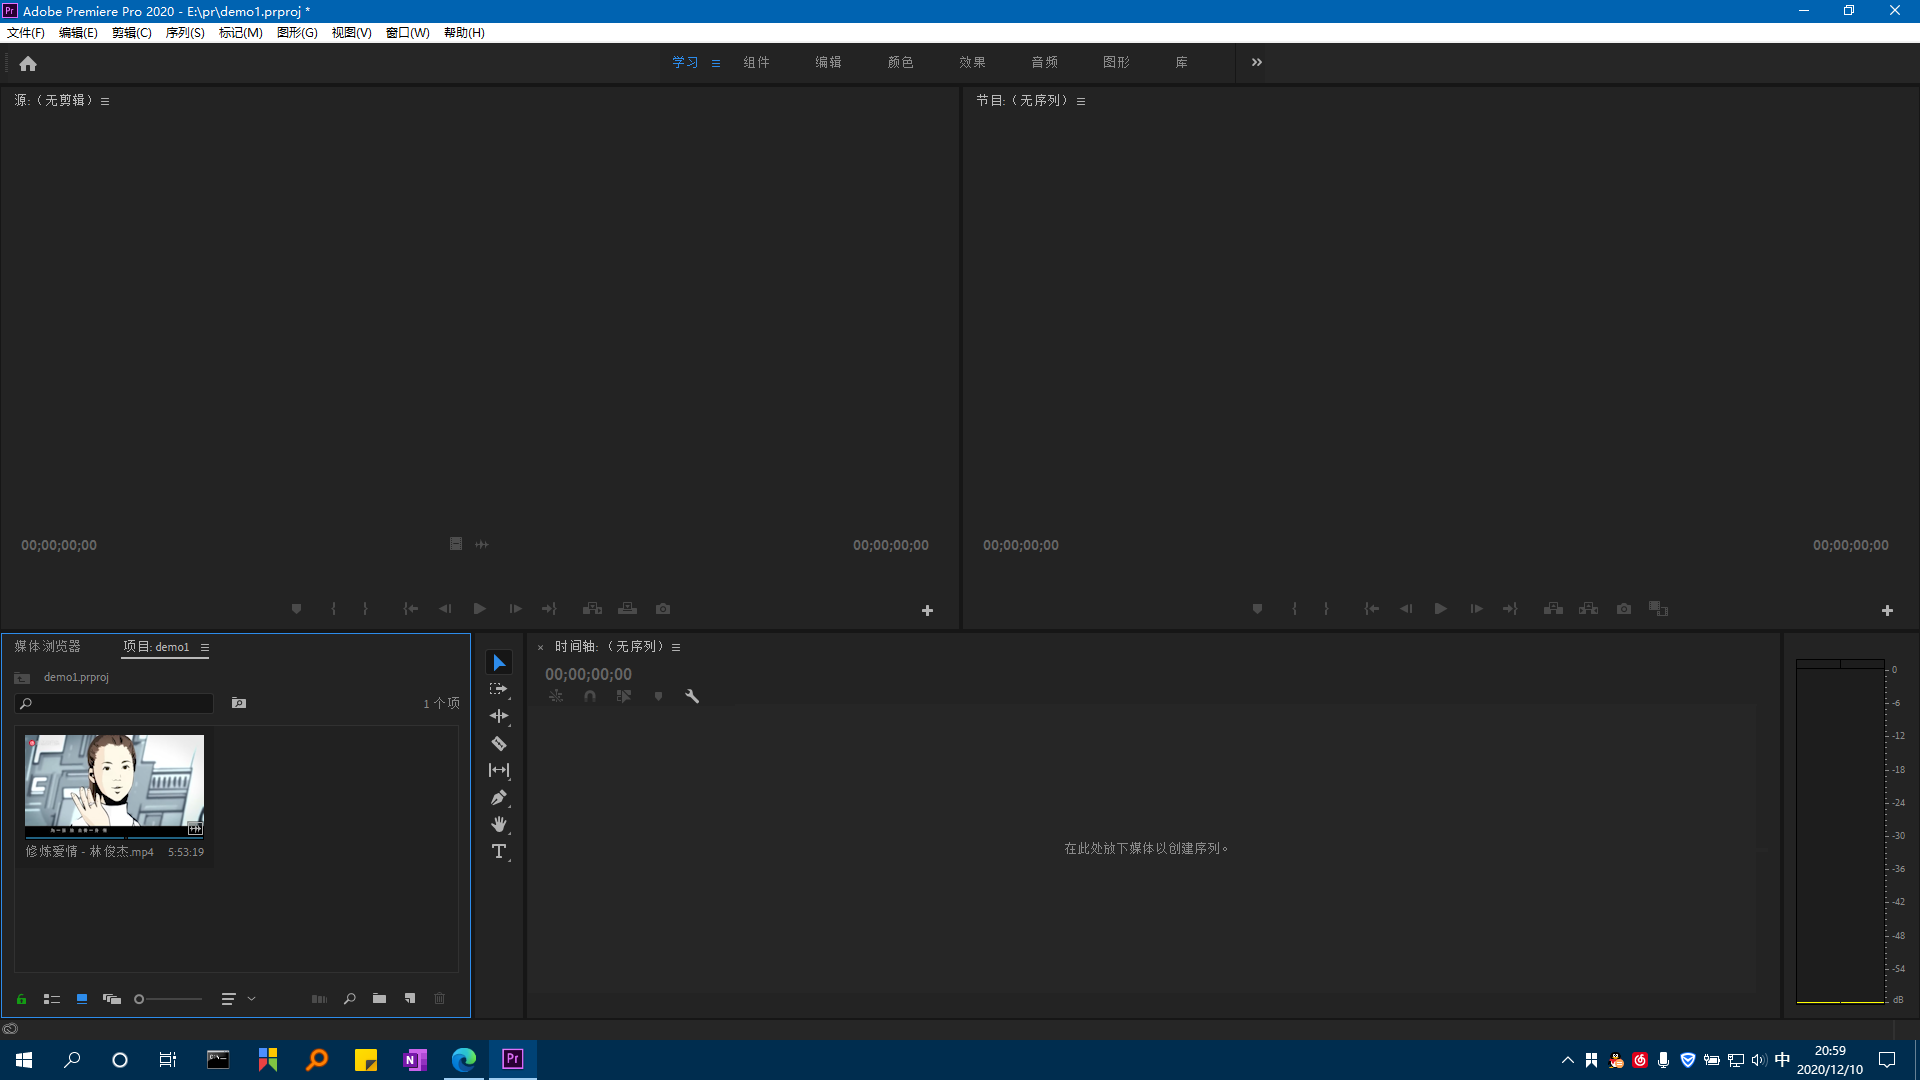The image size is (1920, 1080).
Task: Switch to the 媒体浏览器 tab
Action: tap(47, 646)
